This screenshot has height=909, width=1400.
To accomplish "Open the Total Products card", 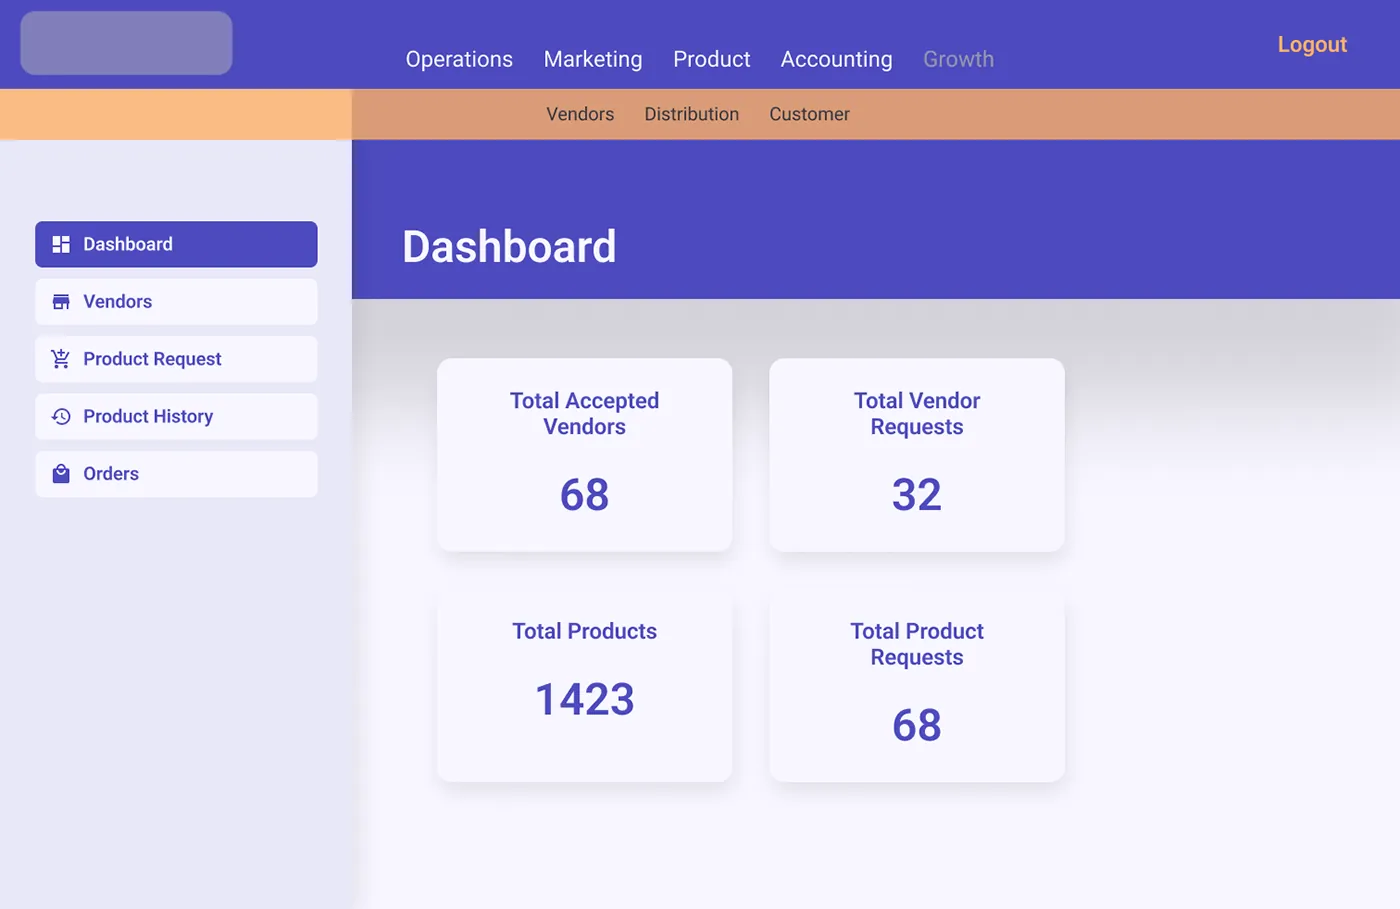I will (585, 686).
